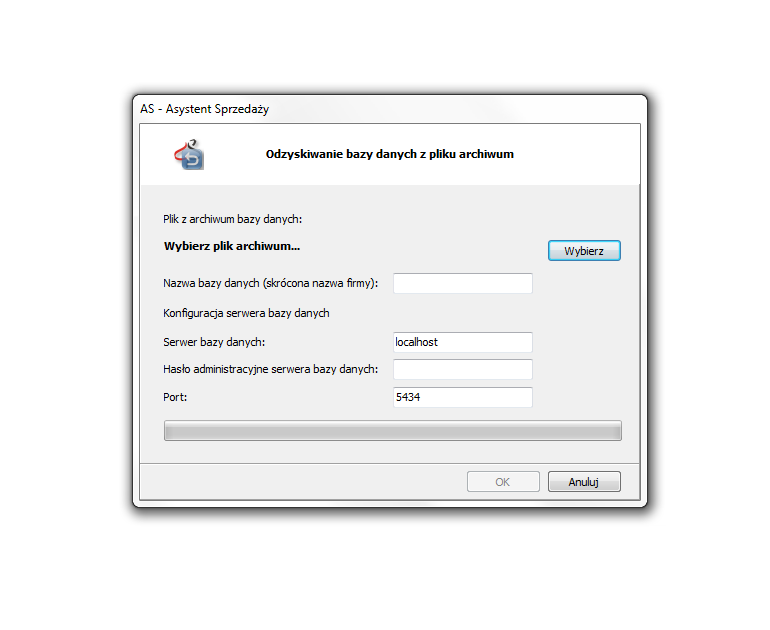The image size is (770, 630).
Task: Cancel the dialog with Anuluj
Action: (x=584, y=482)
